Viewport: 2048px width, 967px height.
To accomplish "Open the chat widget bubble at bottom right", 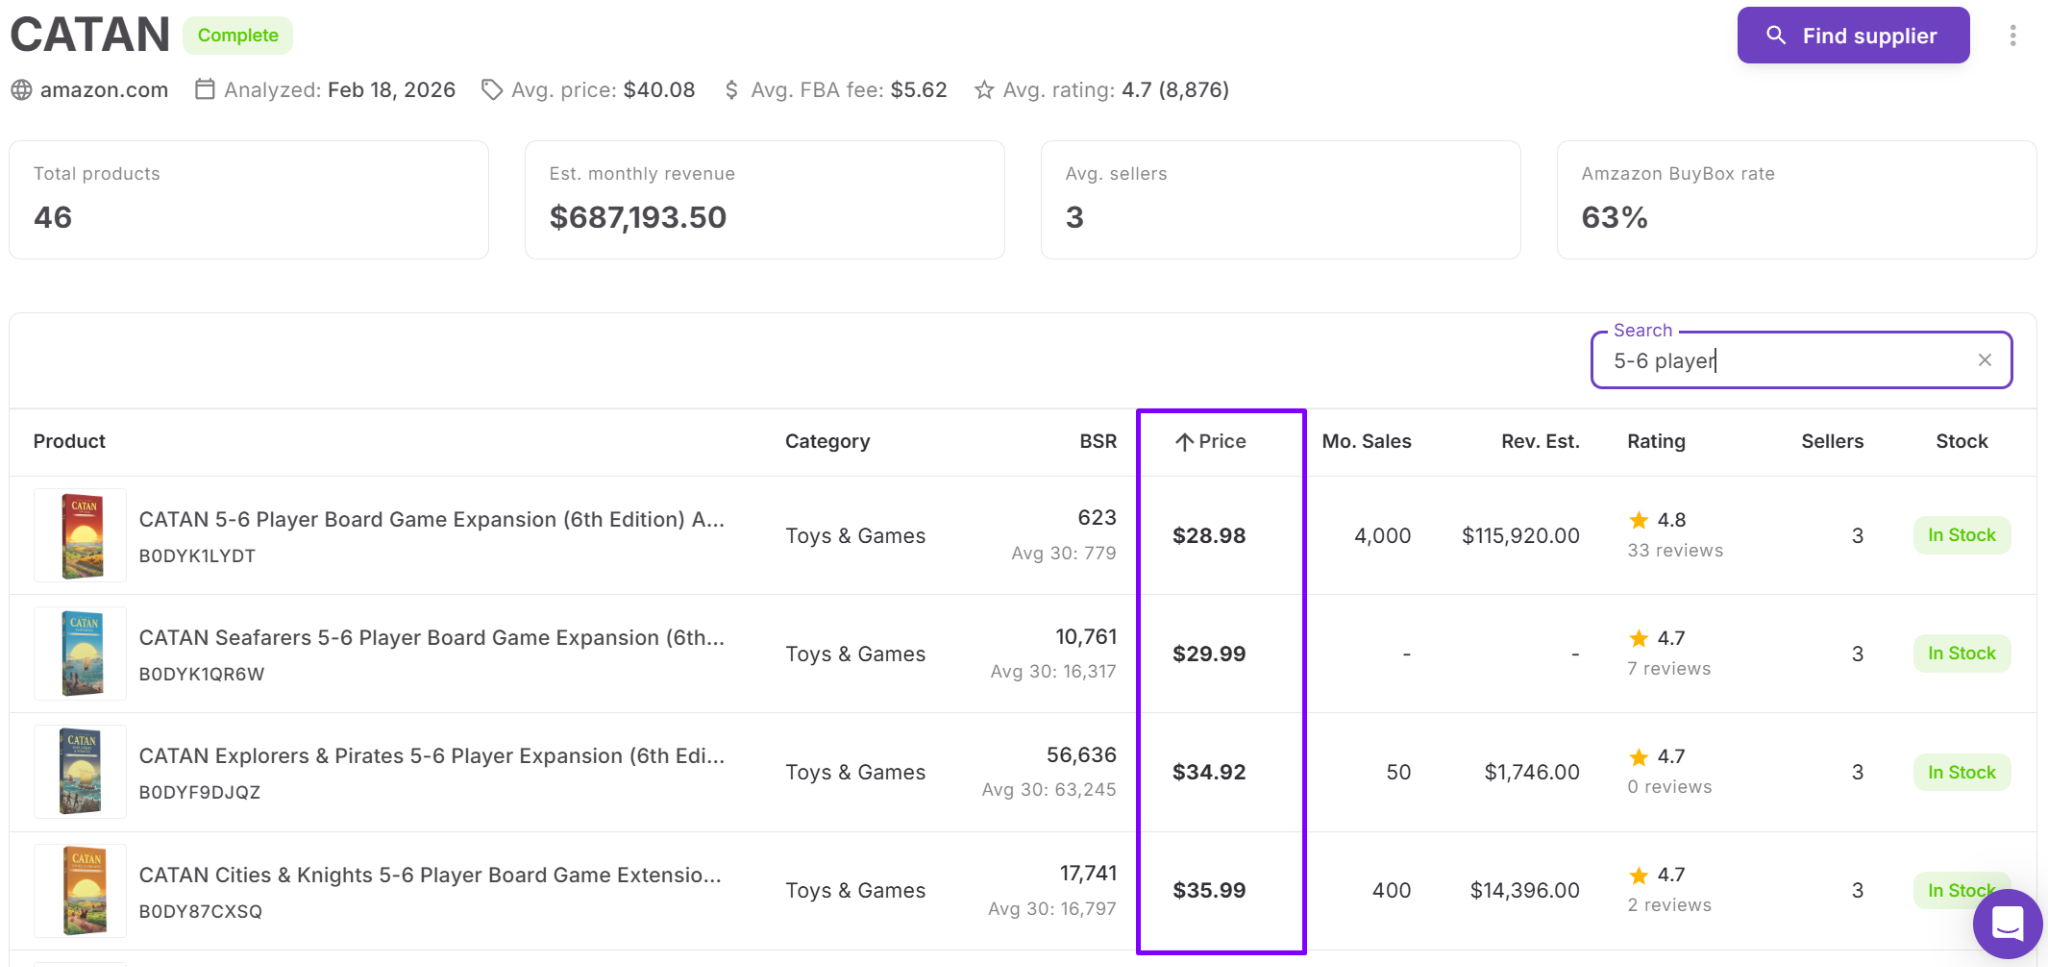I will tap(2007, 924).
